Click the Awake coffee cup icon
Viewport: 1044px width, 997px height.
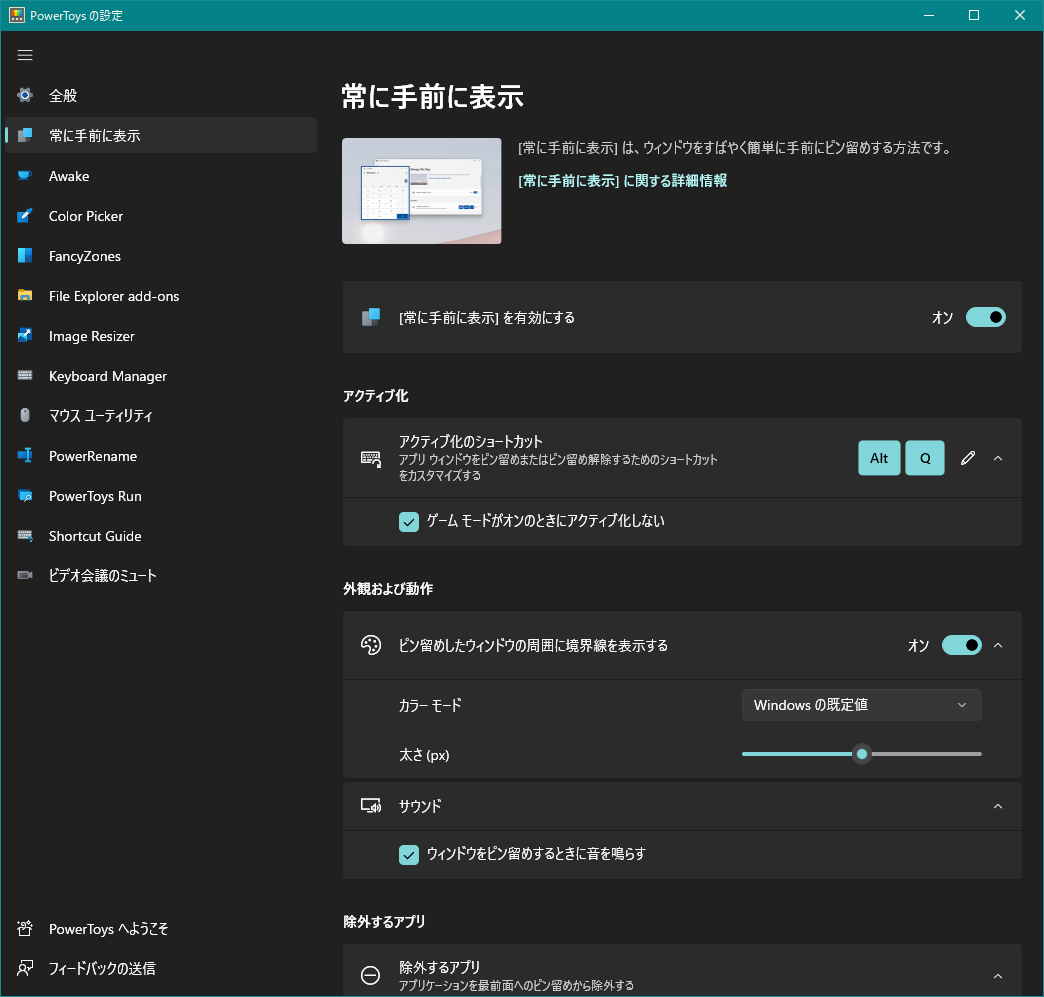25,176
